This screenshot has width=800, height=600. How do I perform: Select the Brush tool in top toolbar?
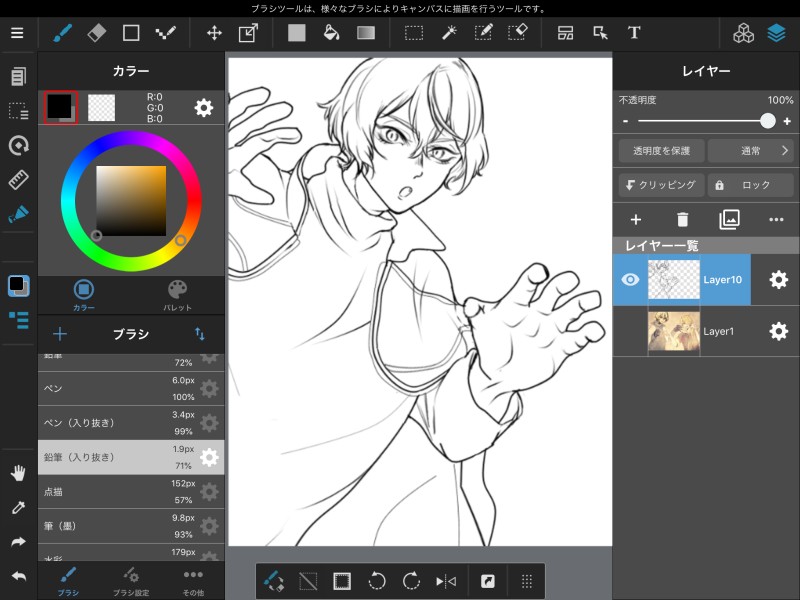click(x=63, y=33)
